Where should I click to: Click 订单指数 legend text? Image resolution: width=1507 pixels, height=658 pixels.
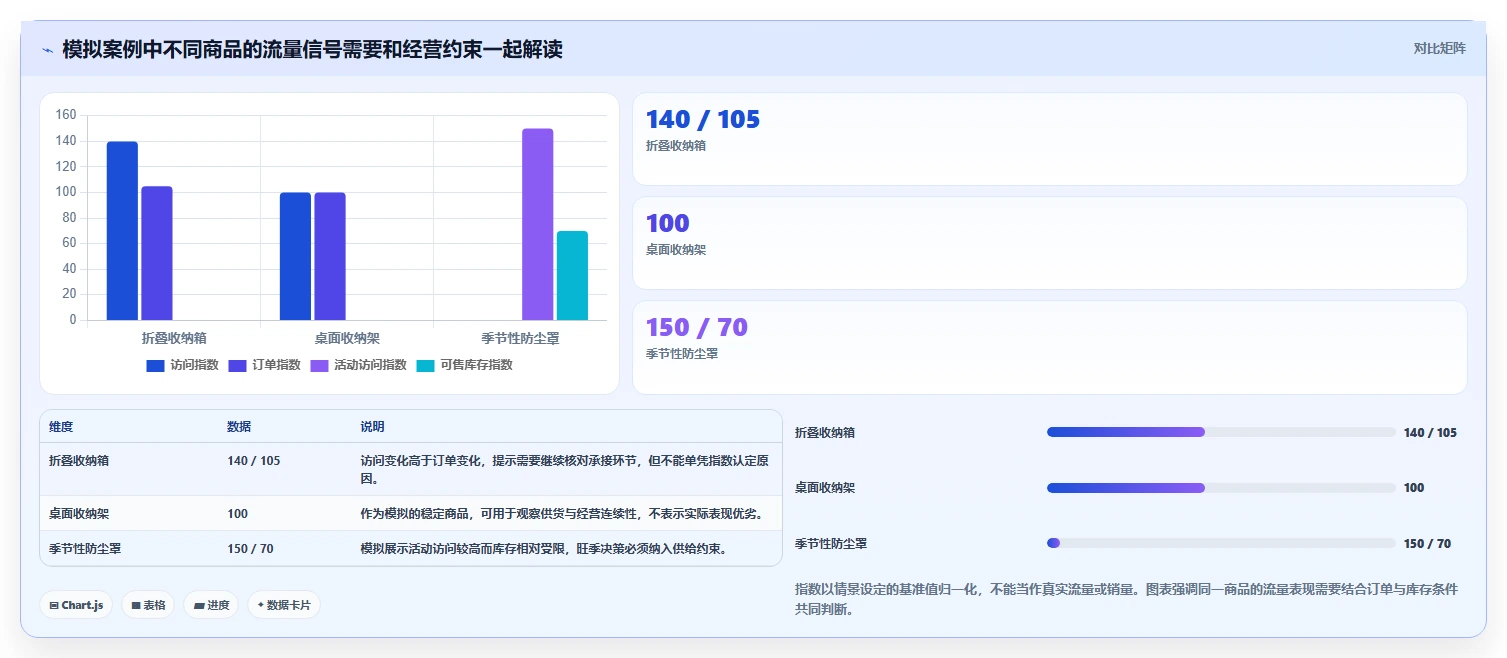[x=276, y=365]
